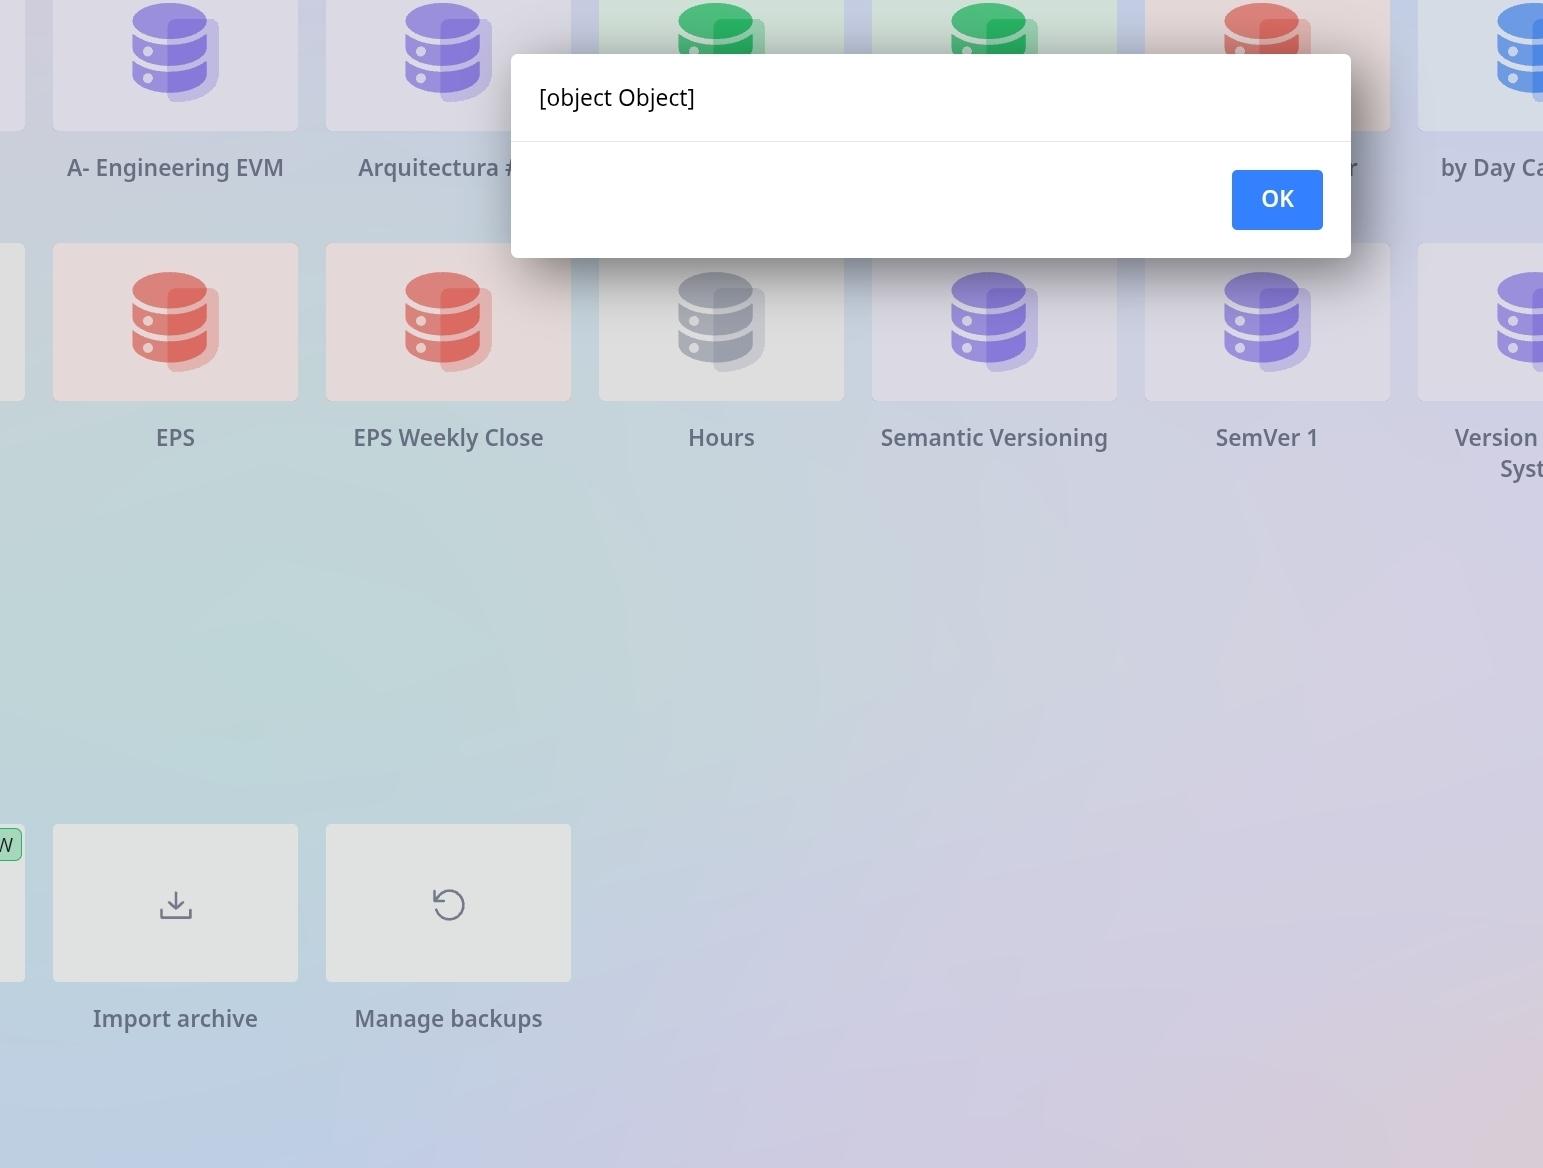Click the Hours label text
Viewport: 1543px width, 1168px height.
coord(721,438)
